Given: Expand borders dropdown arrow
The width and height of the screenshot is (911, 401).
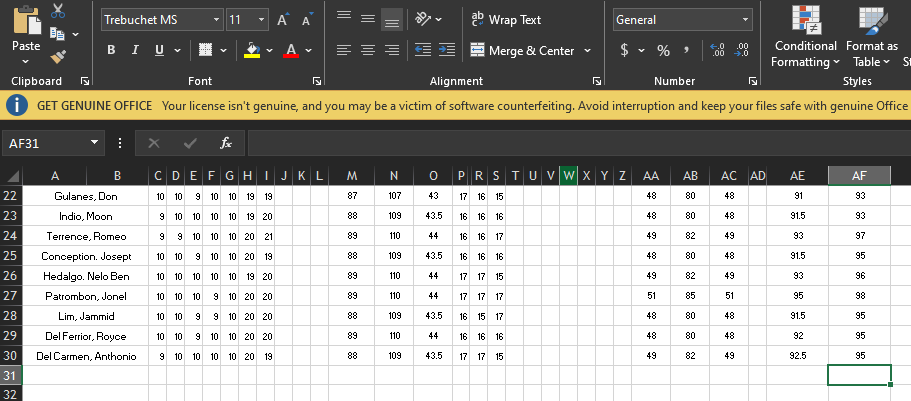Looking at the screenshot, I should [223, 51].
